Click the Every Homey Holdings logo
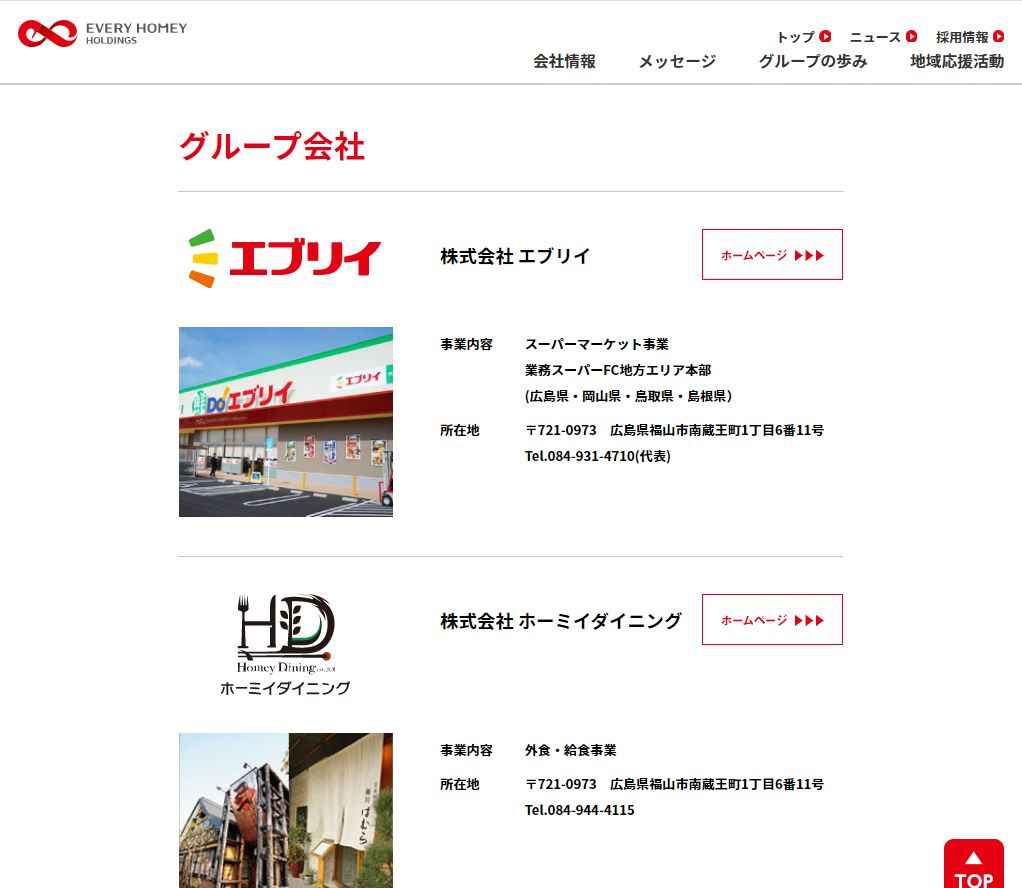This screenshot has width=1022, height=888. coord(102,33)
